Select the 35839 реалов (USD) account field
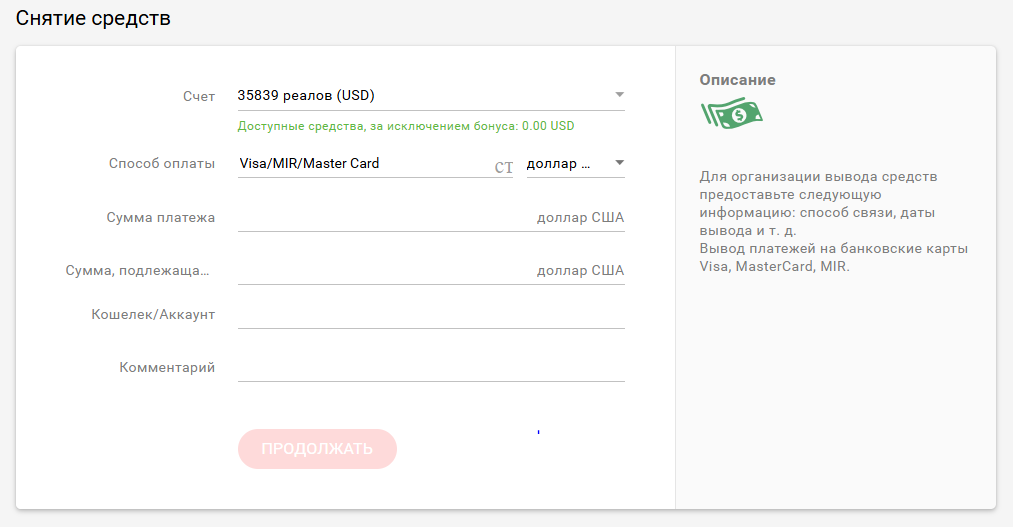This screenshot has width=1013, height=527. click(x=420, y=96)
